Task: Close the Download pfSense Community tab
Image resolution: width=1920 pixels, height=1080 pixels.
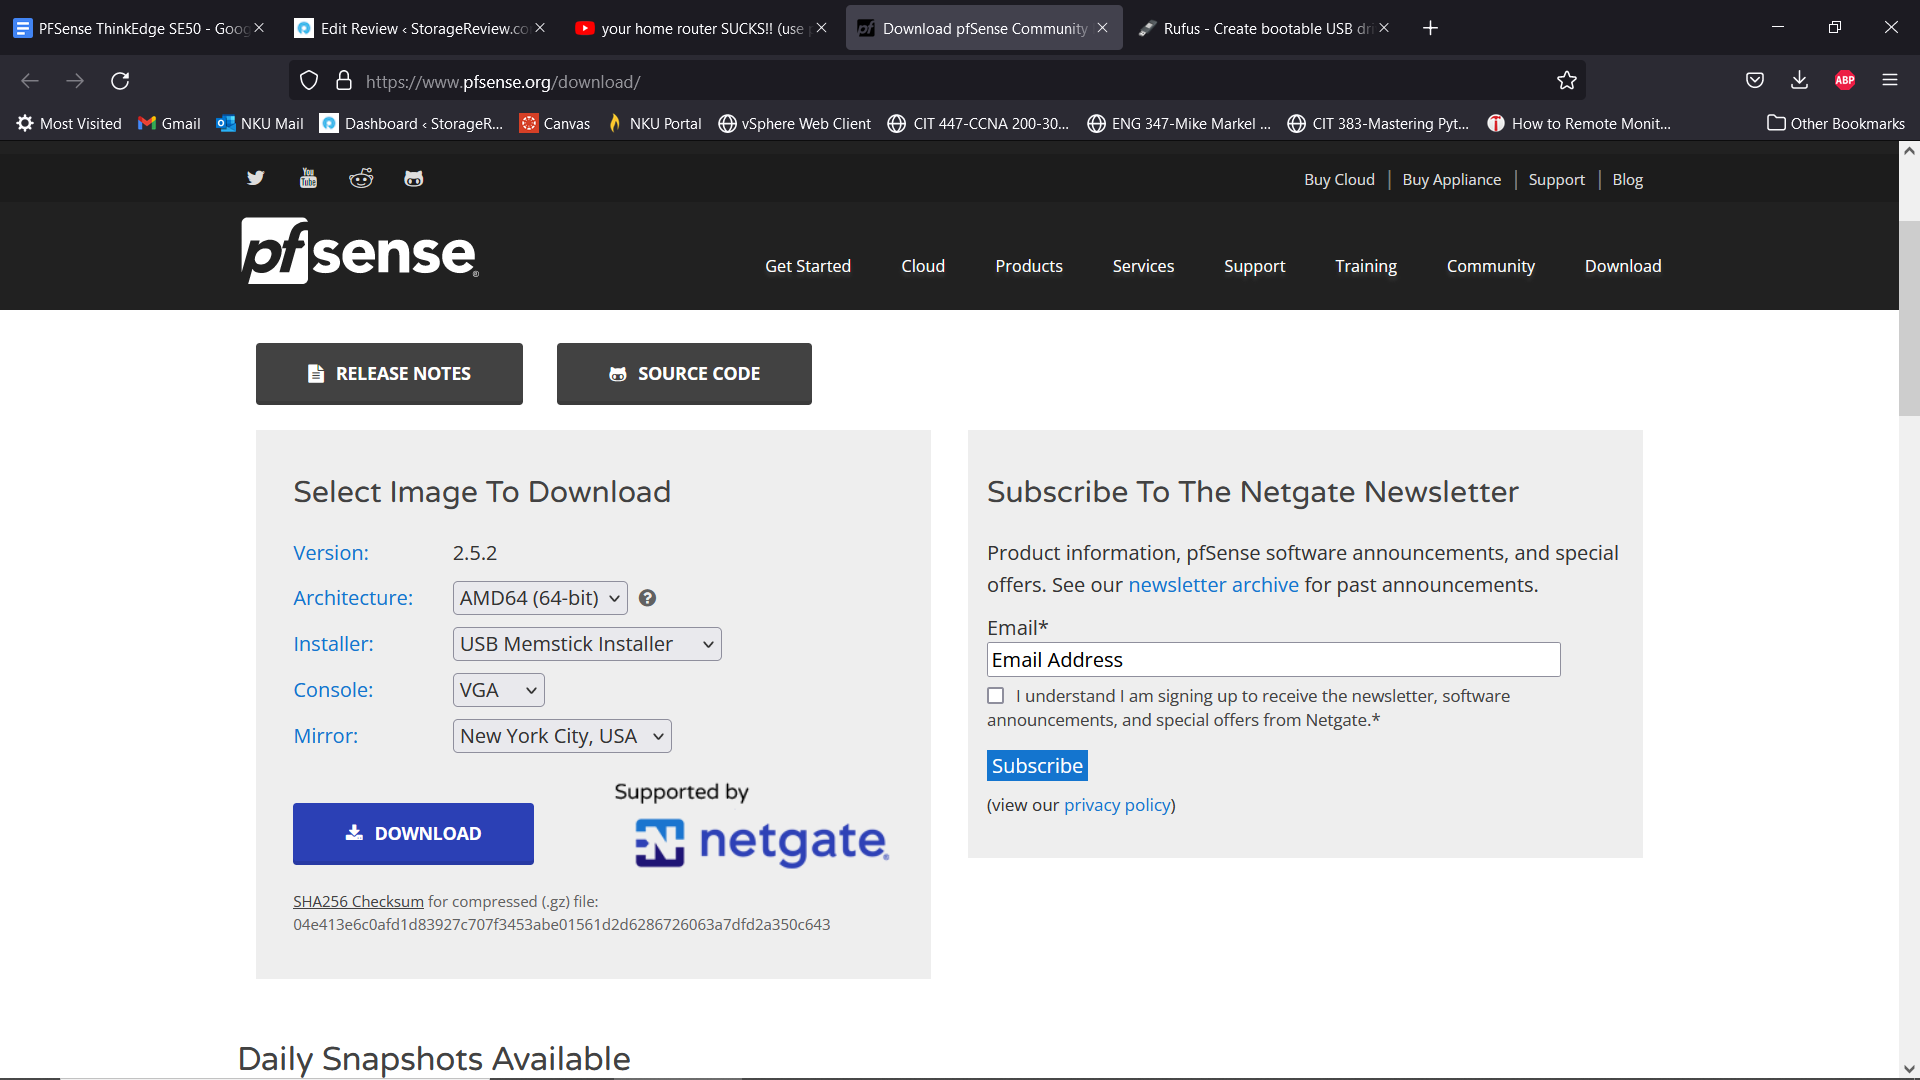Action: [x=1102, y=28]
